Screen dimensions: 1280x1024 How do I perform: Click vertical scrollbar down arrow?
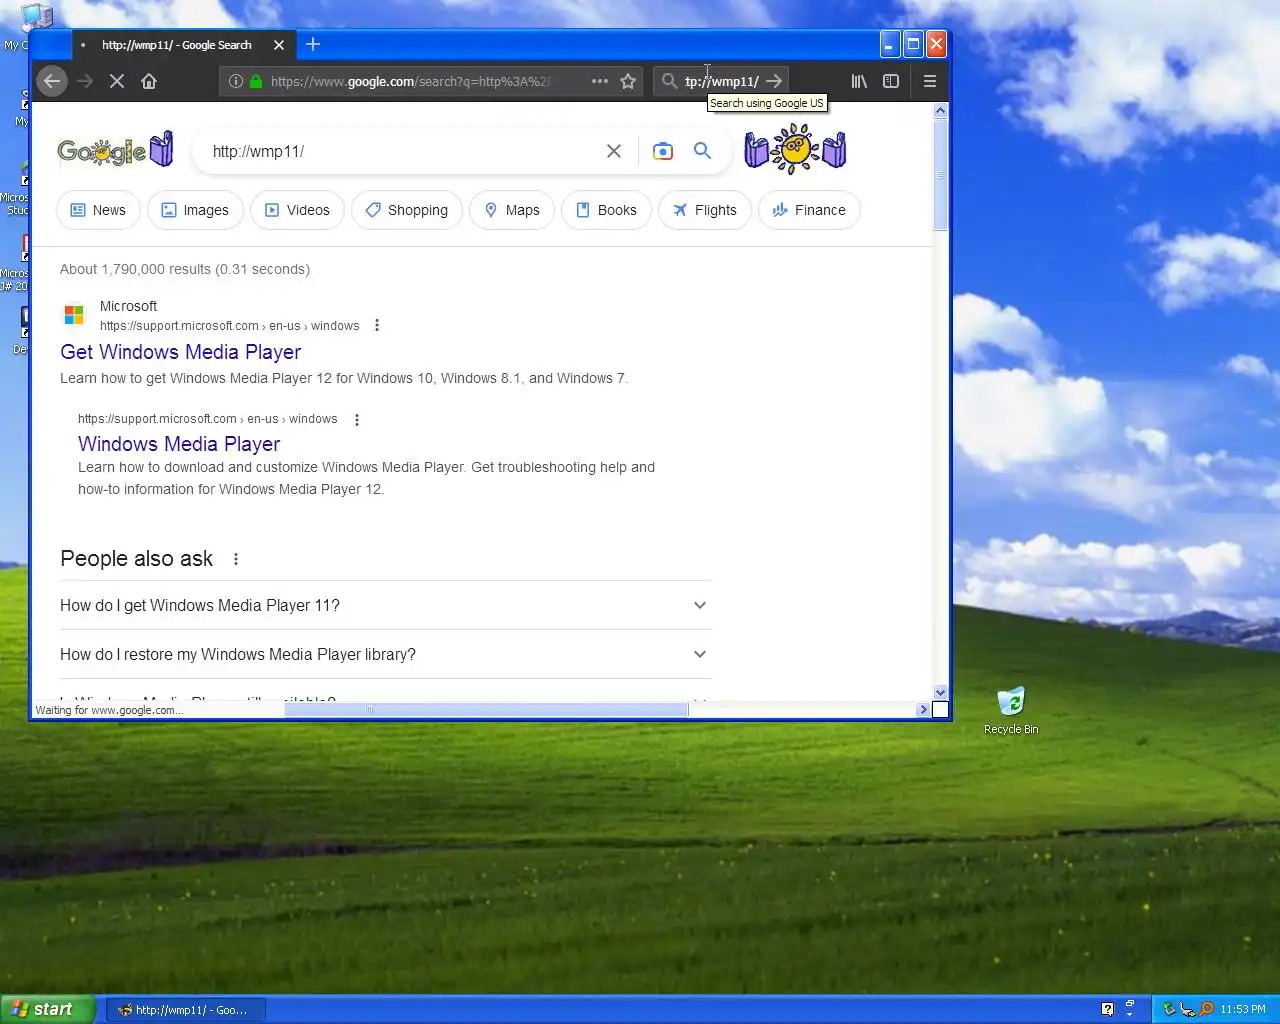(940, 692)
